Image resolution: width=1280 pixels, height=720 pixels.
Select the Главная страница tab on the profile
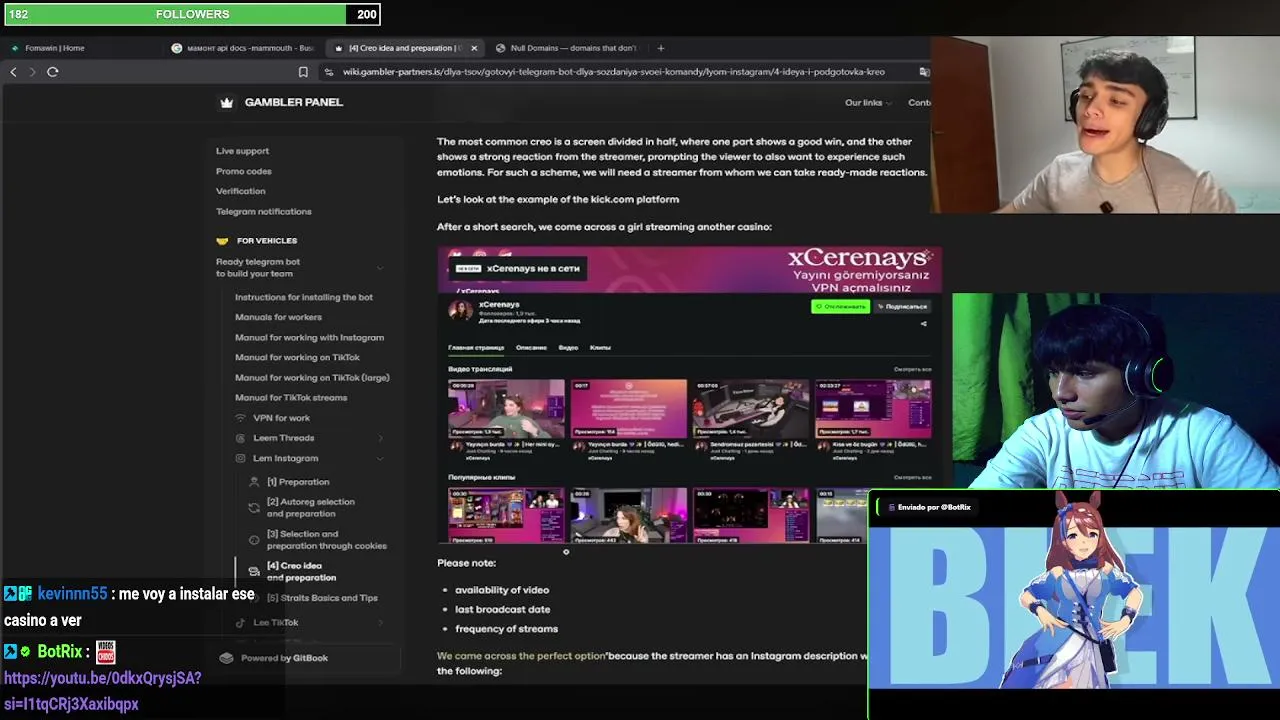coord(476,348)
